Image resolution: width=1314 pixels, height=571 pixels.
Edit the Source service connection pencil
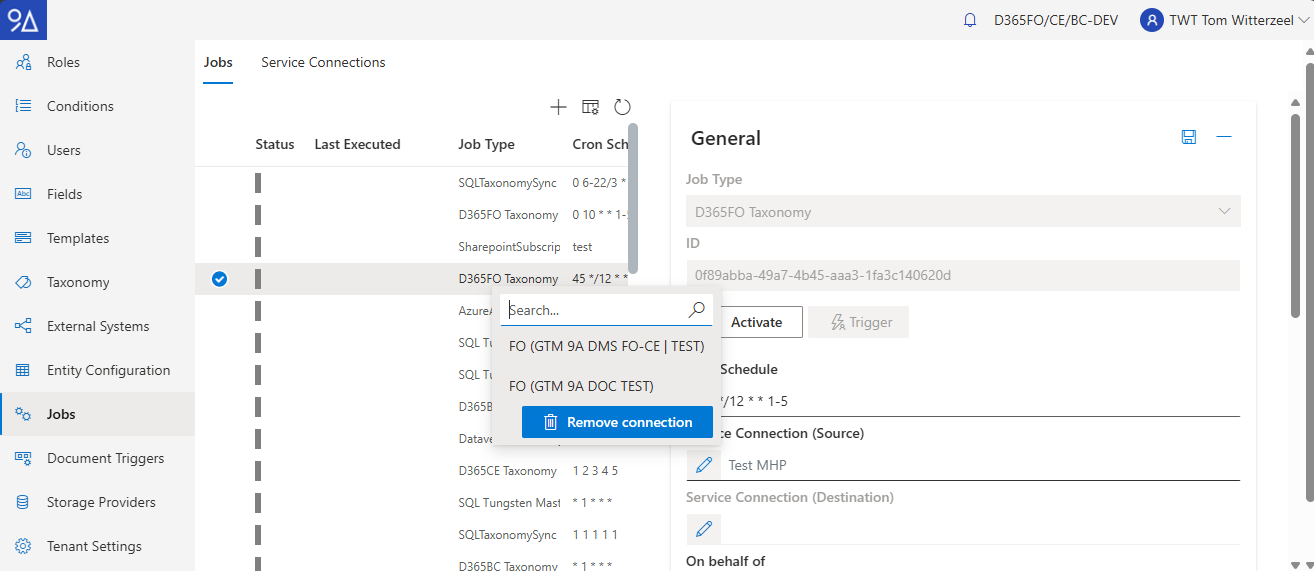tap(703, 465)
